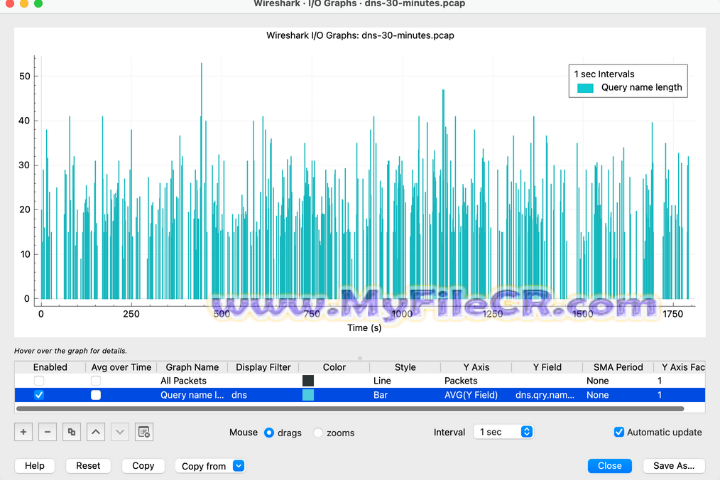Click the Graph Name column header
Image resolution: width=720 pixels, height=480 pixels.
coord(192,367)
